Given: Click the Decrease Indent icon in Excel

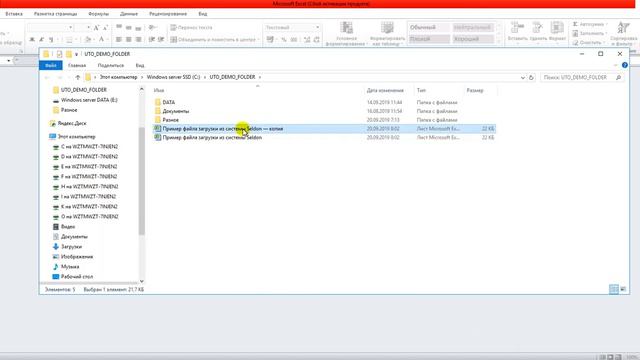Looking at the screenshot, I should [x=151, y=40].
